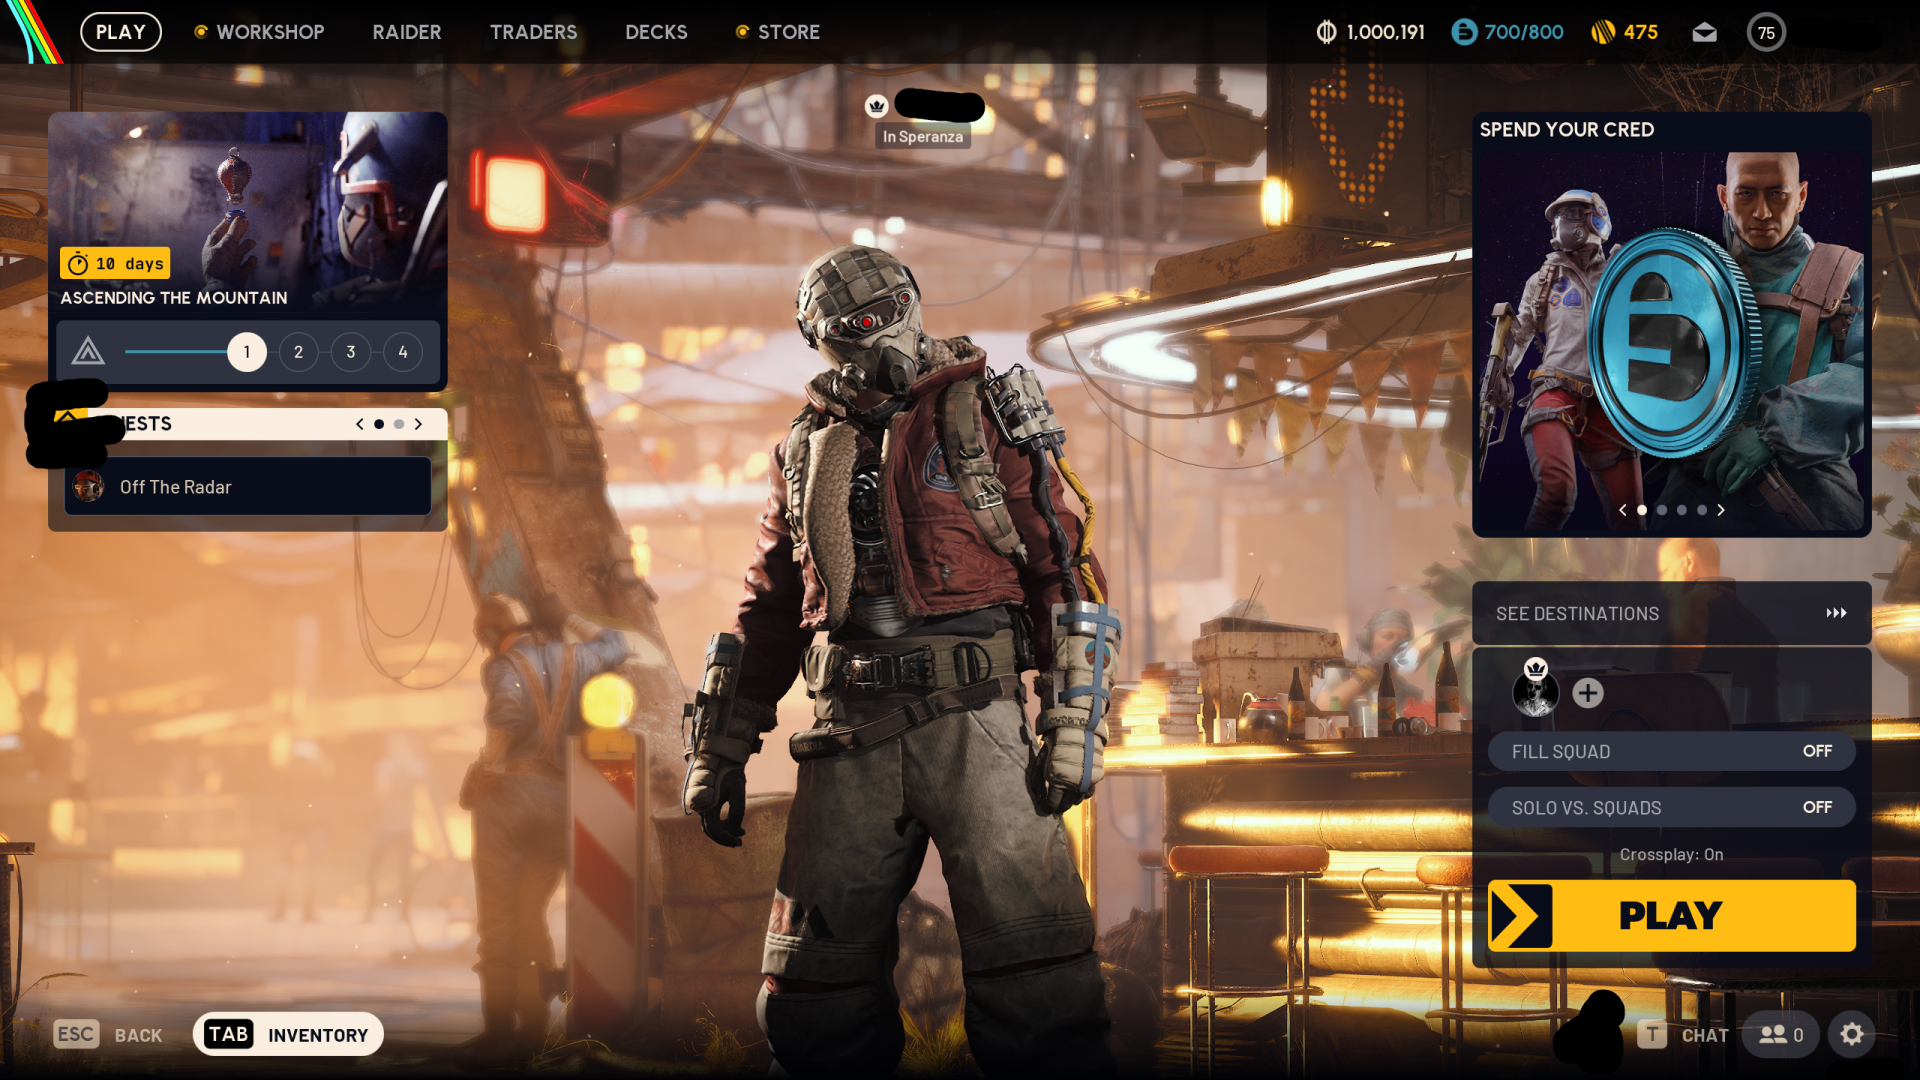Select stage 2 of the event track
1920x1080 pixels.
(298, 352)
